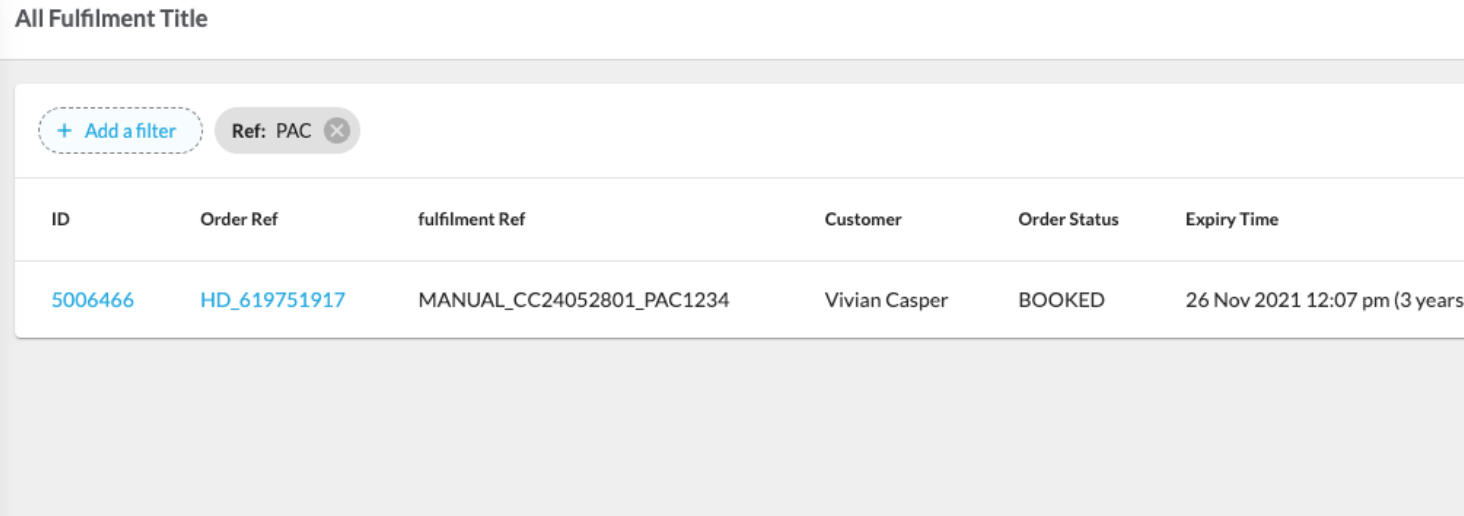1464x516 pixels.
Task: Click the fulfilment Ref column header
Action: (472, 219)
